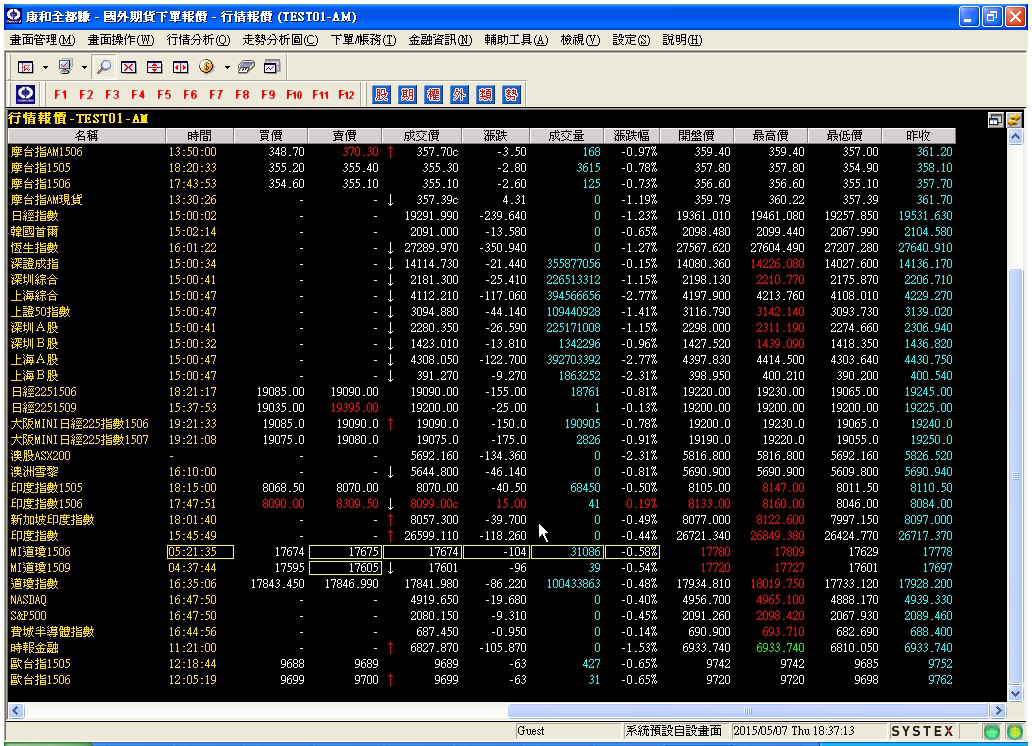Click the scanner-shaped toolbar icon
1032x746 pixels.
[x=246, y=67]
